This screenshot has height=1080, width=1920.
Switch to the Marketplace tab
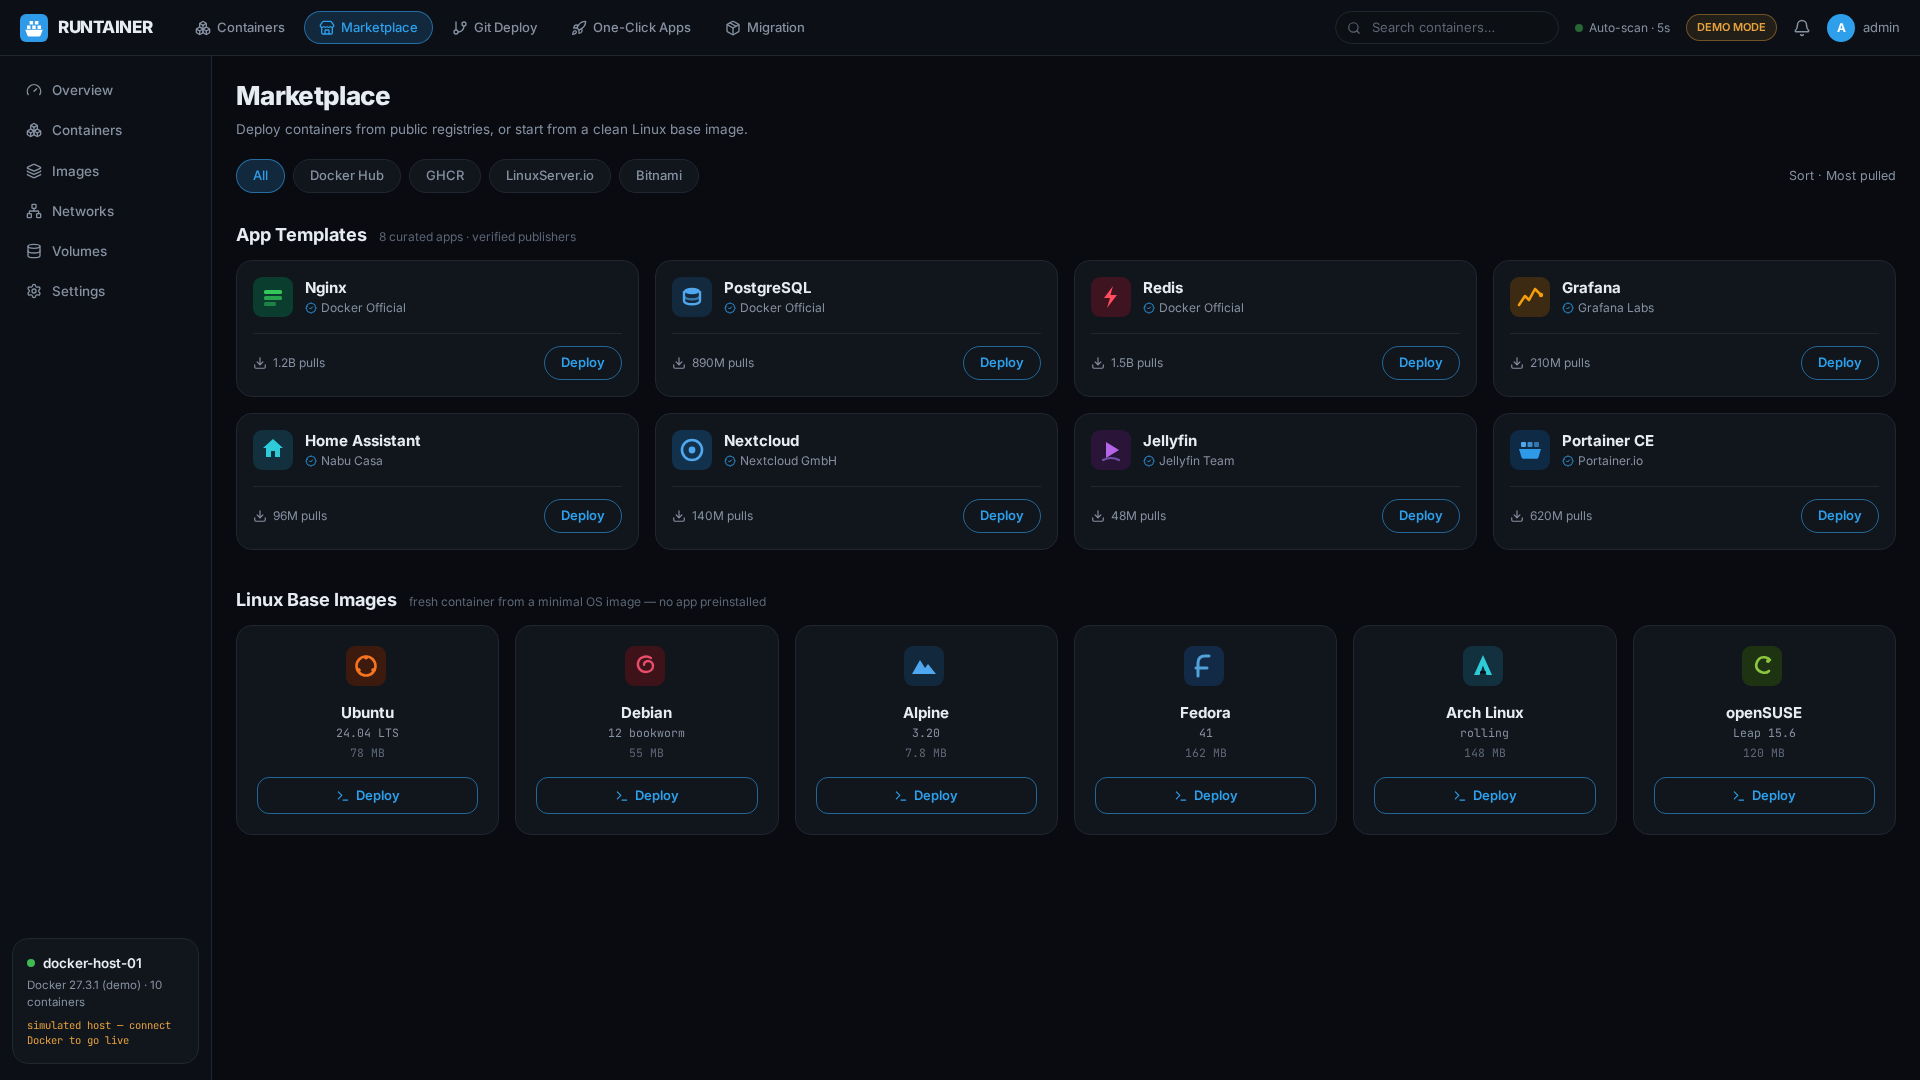point(368,28)
